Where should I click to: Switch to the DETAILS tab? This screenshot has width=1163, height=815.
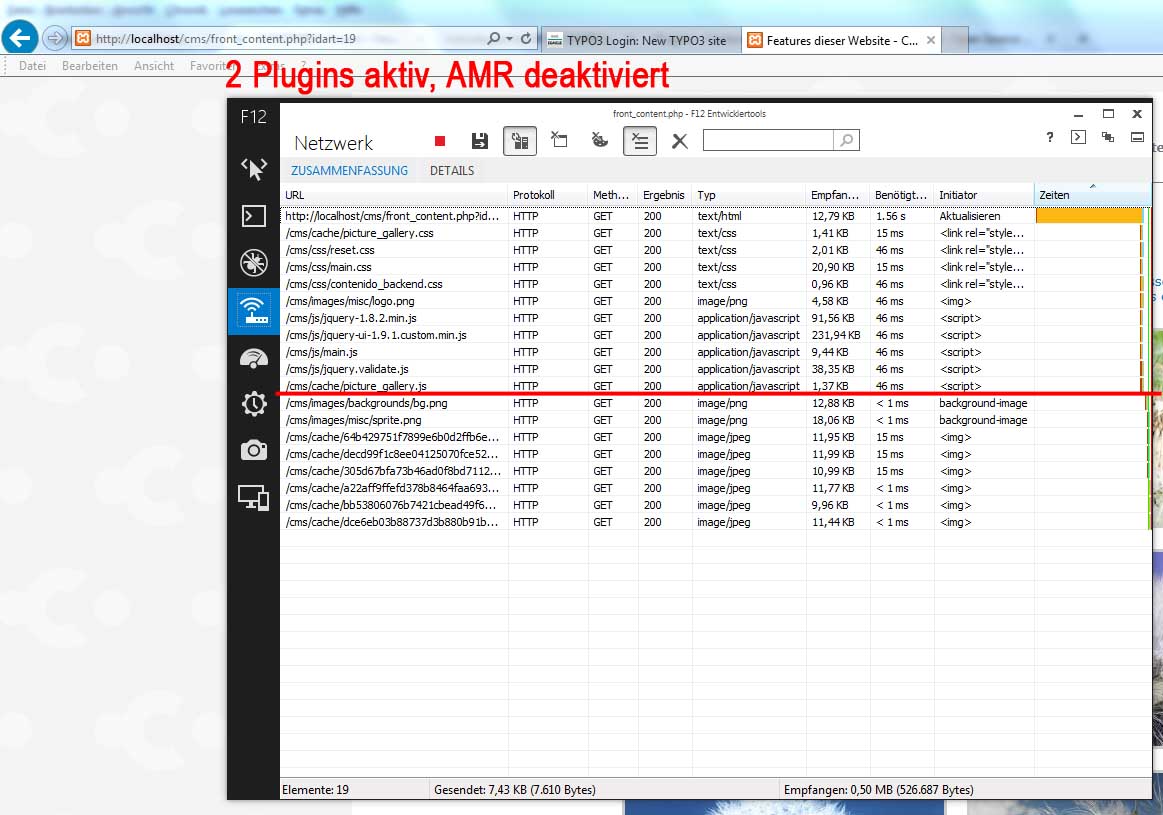(452, 171)
